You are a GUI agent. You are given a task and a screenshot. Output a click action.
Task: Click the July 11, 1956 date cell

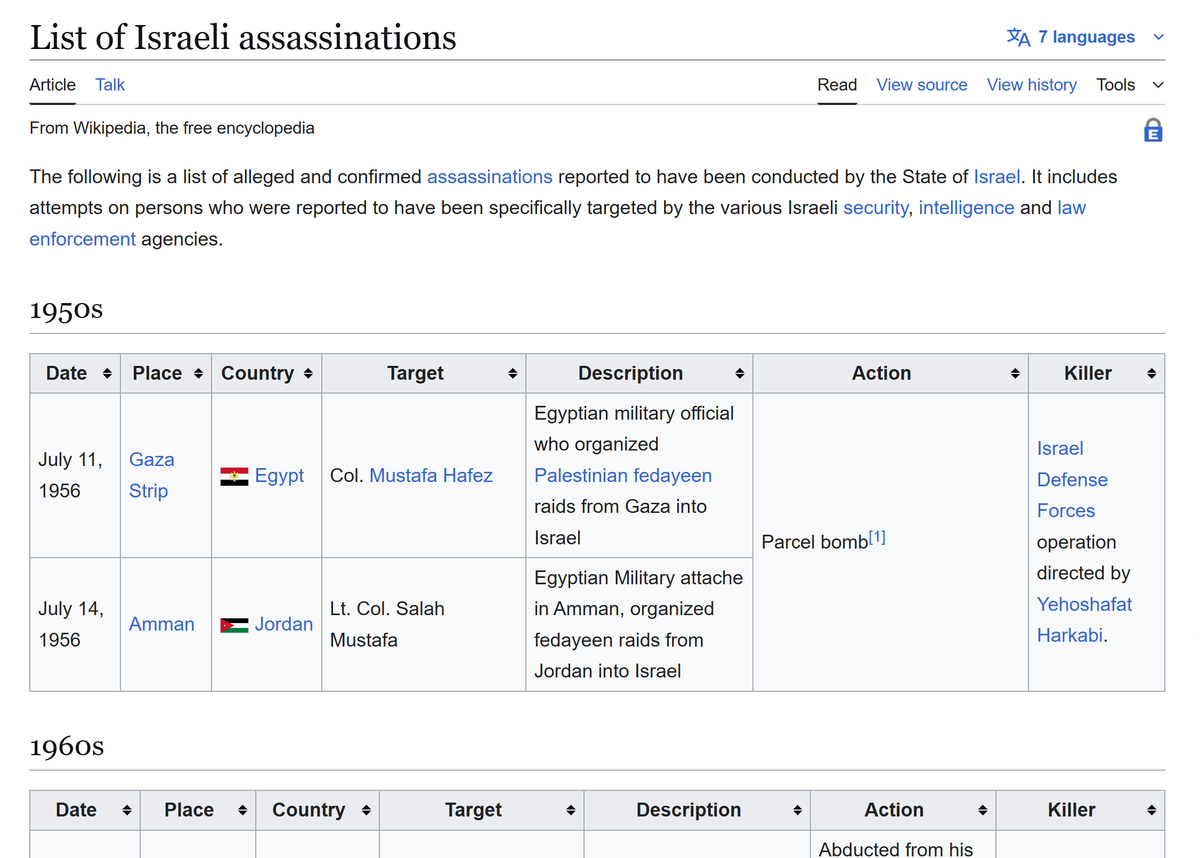[x=75, y=475]
